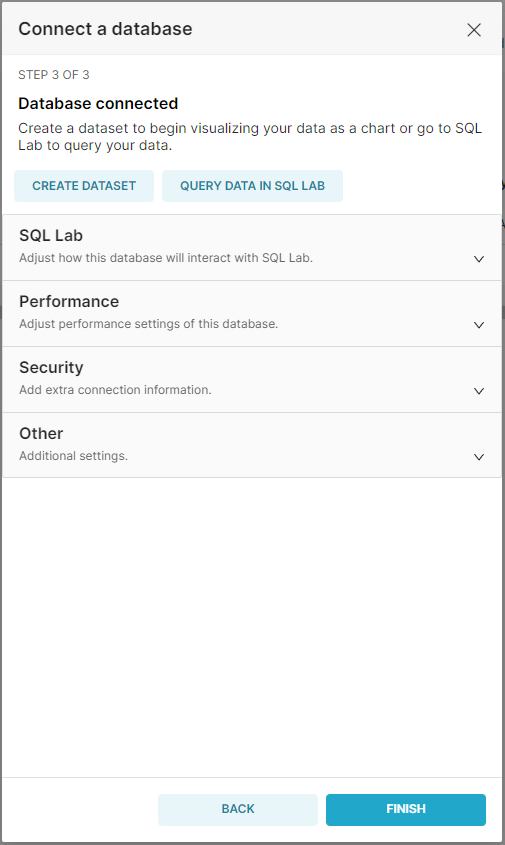Click 'Adjust performance settings of this database' text
Screen dimensions: 505x845
149,324
